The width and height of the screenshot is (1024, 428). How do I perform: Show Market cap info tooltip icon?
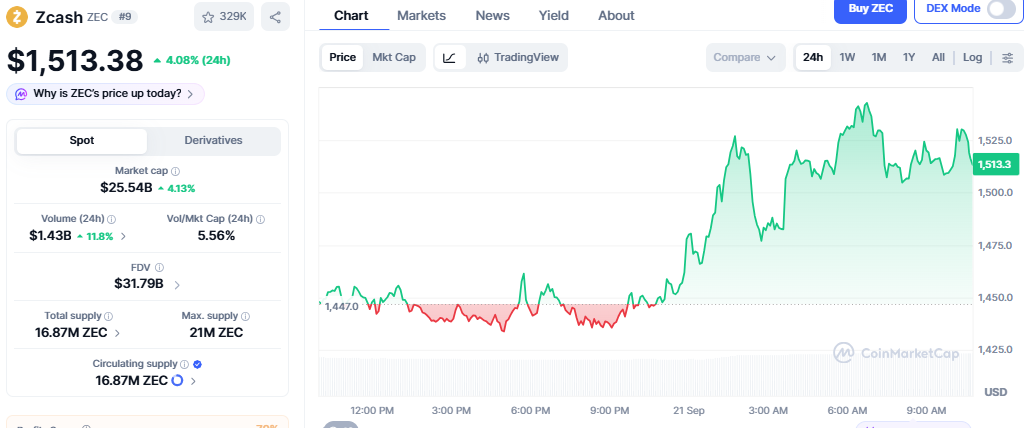coord(176,171)
